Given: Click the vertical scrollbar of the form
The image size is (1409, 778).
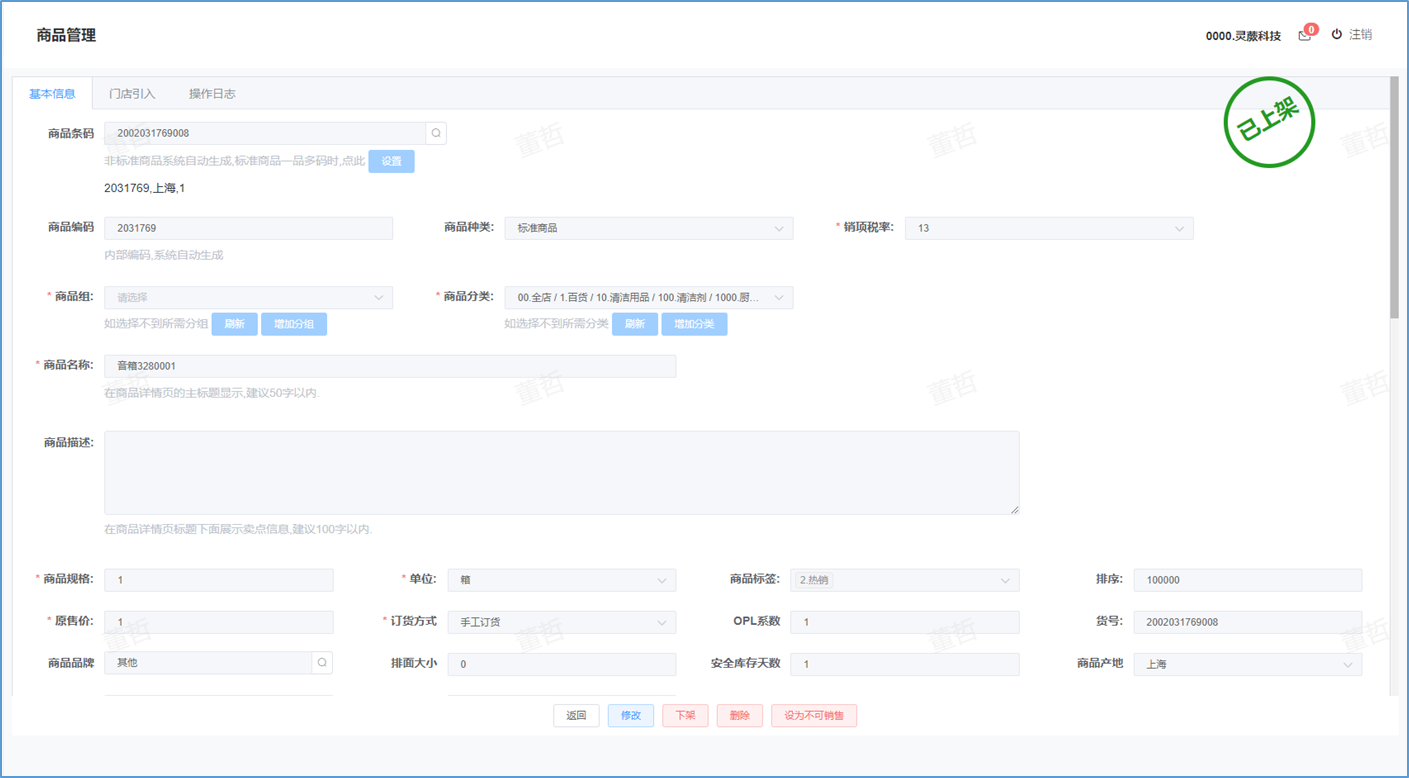Looking at the screenshot, I should coord(1394,197).
